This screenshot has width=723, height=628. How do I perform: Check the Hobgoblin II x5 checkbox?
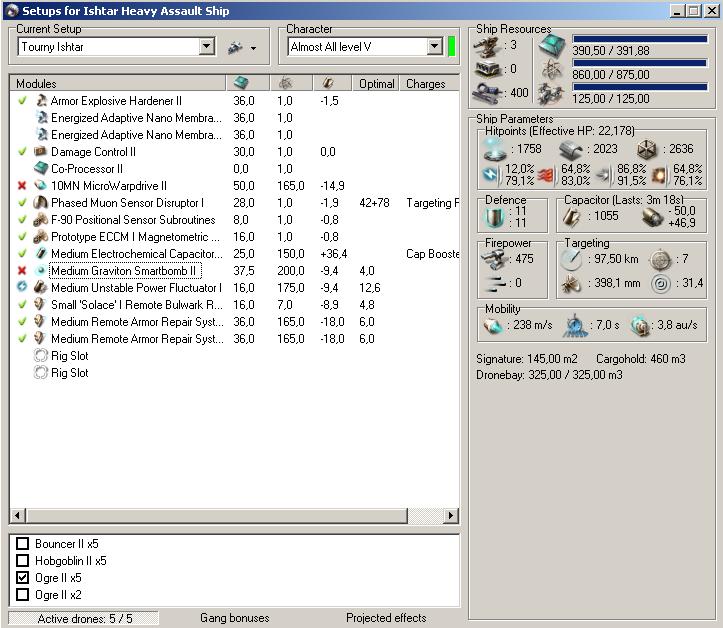(22, 561)
